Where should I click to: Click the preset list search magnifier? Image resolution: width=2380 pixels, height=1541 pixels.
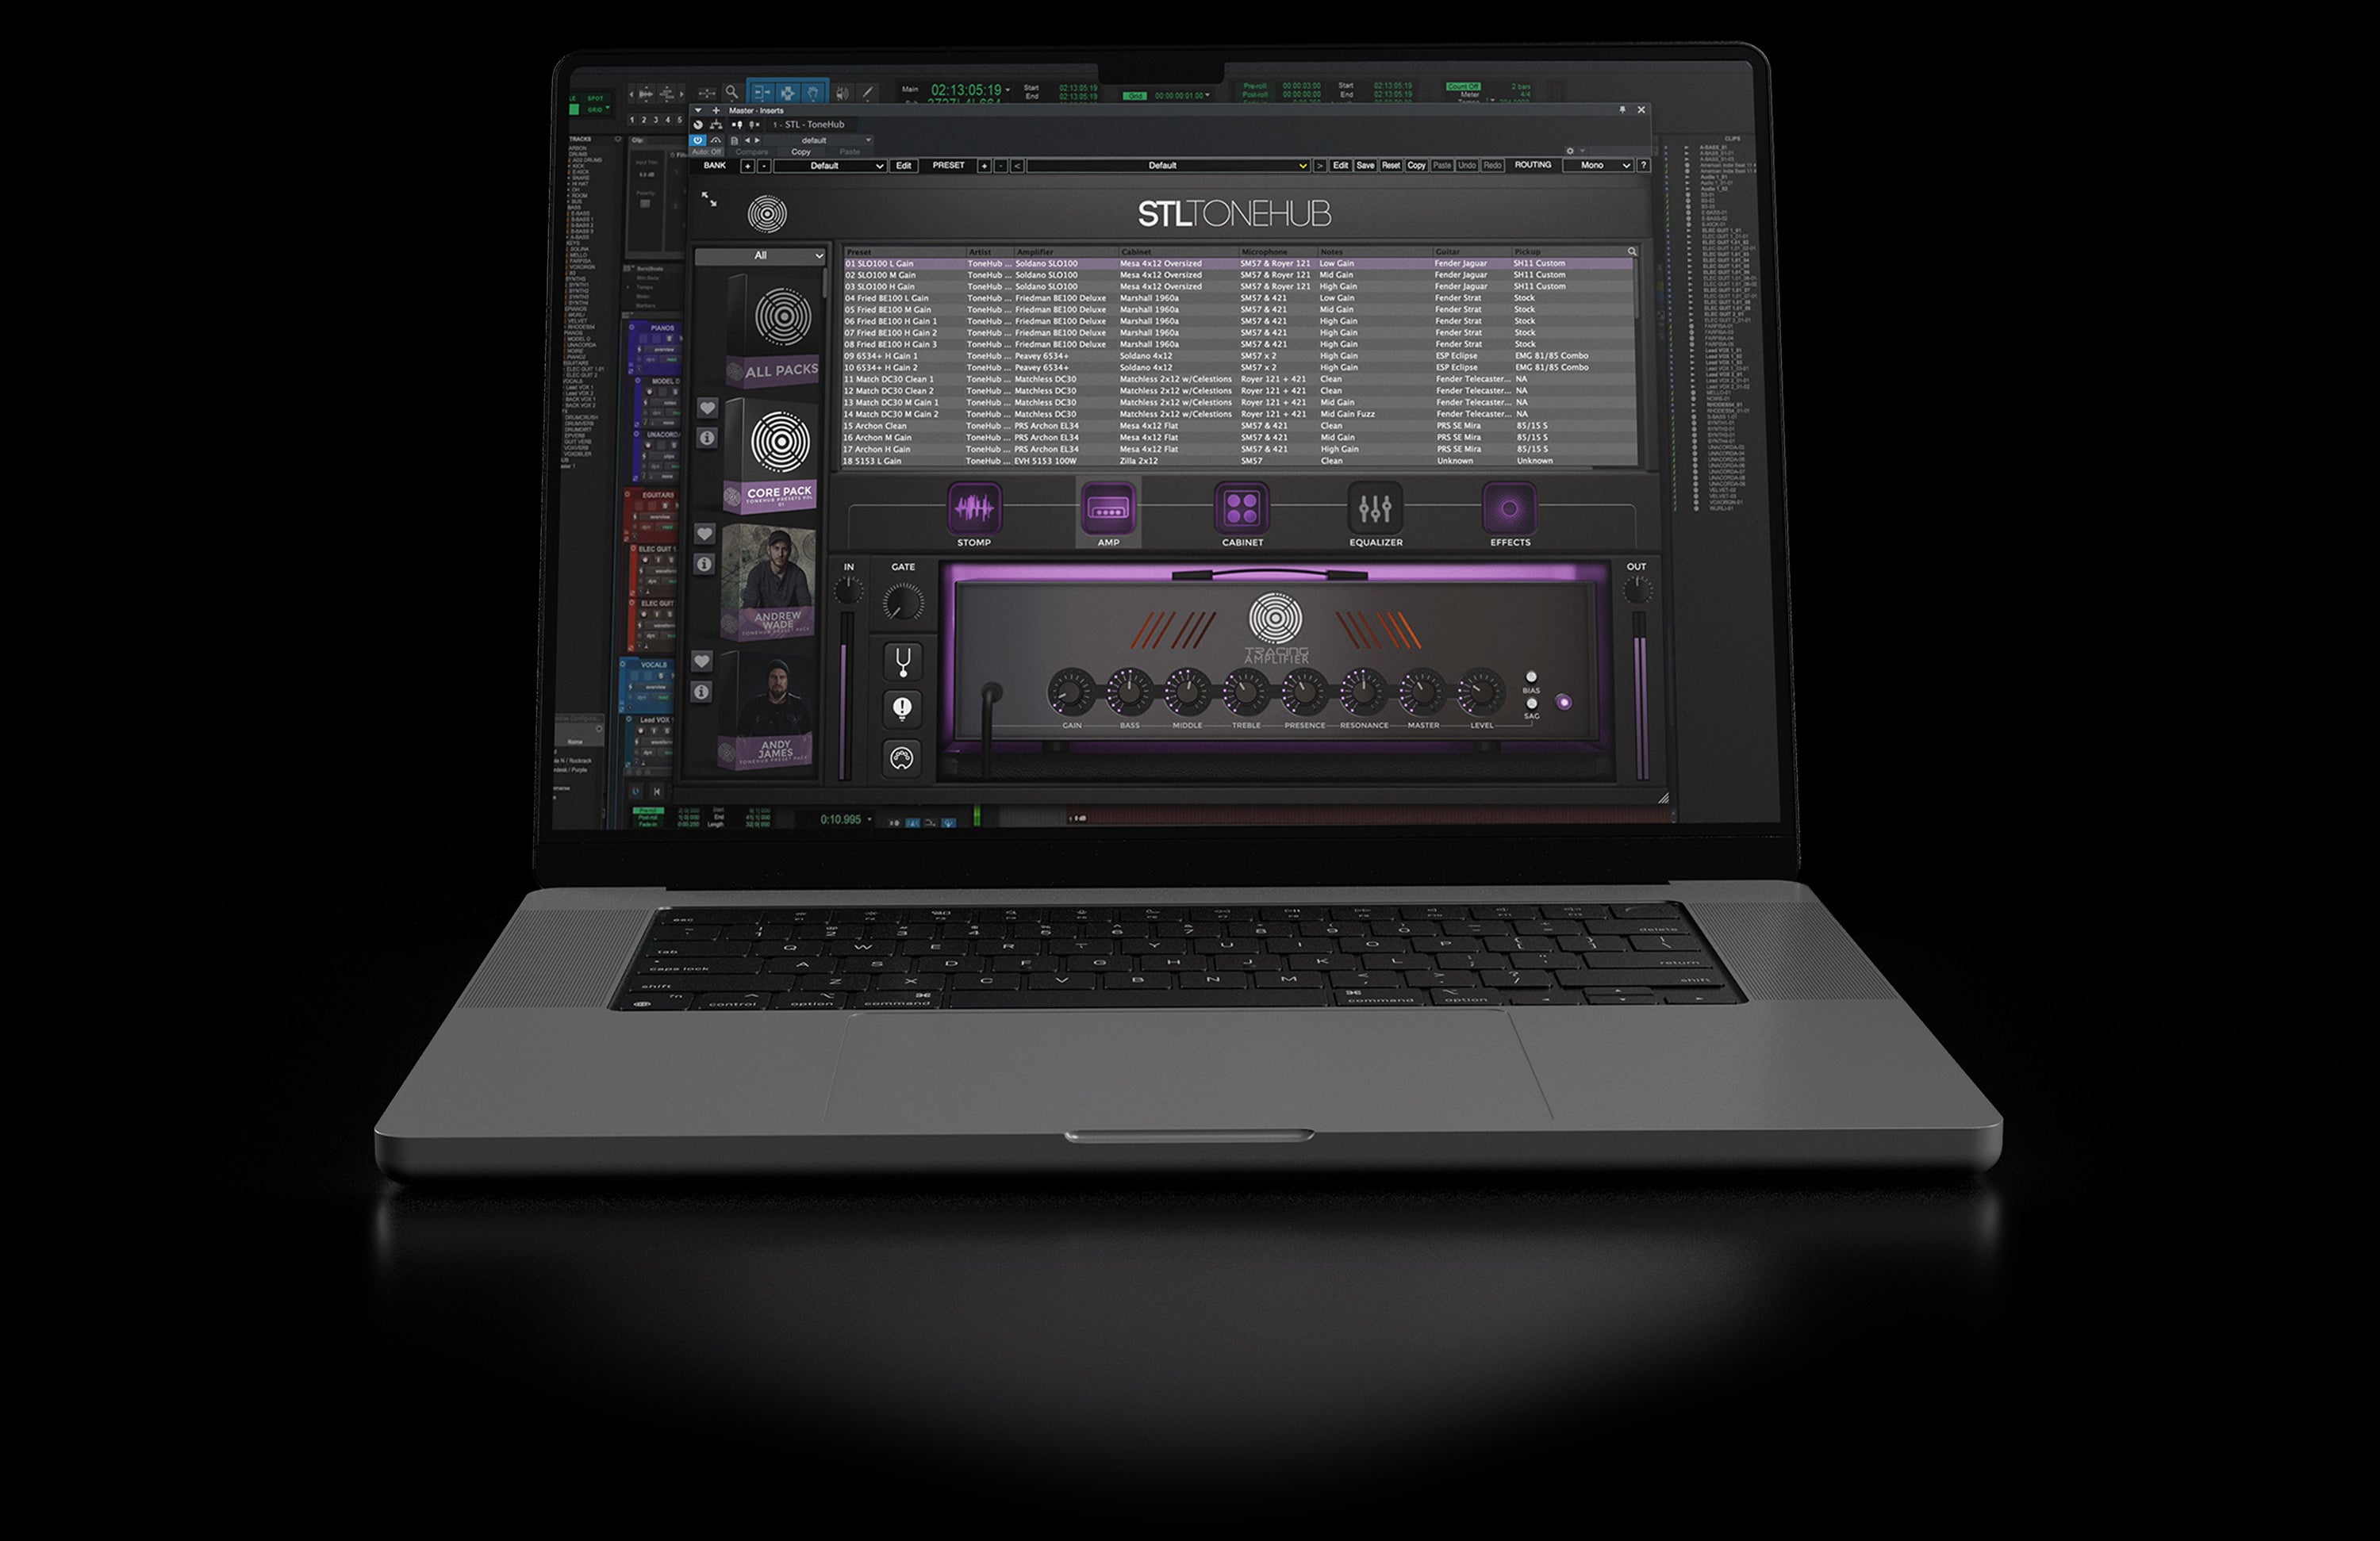click(x=1632, y=252)
